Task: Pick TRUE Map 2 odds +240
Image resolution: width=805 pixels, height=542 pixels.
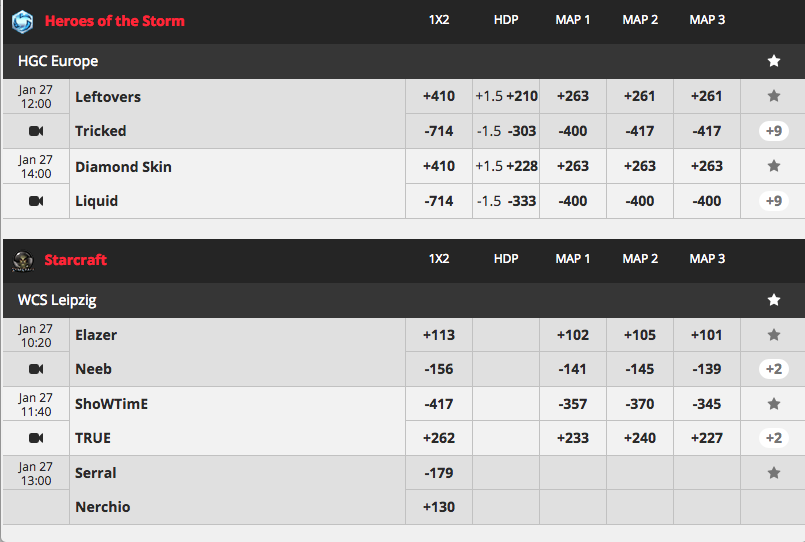Action: click(640, 438)
